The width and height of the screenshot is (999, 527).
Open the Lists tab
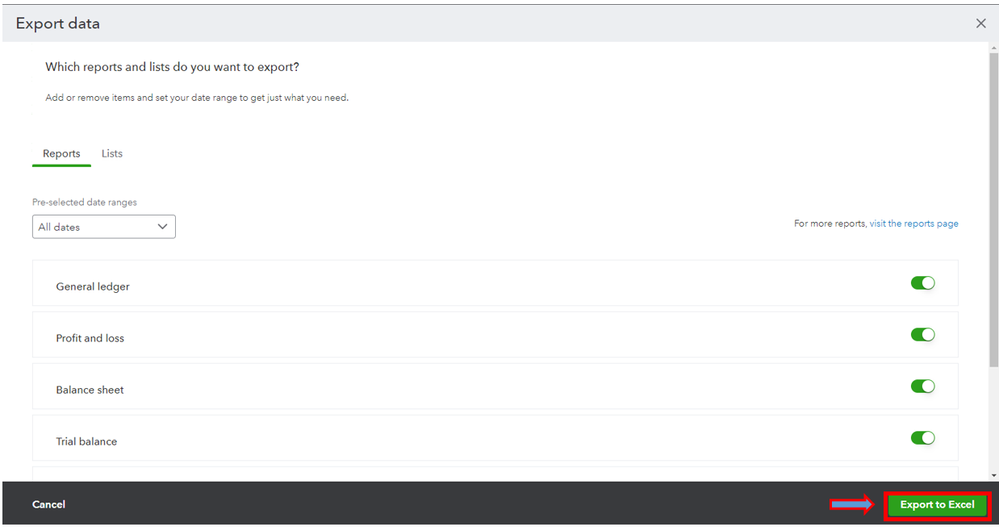click(111, 154)
